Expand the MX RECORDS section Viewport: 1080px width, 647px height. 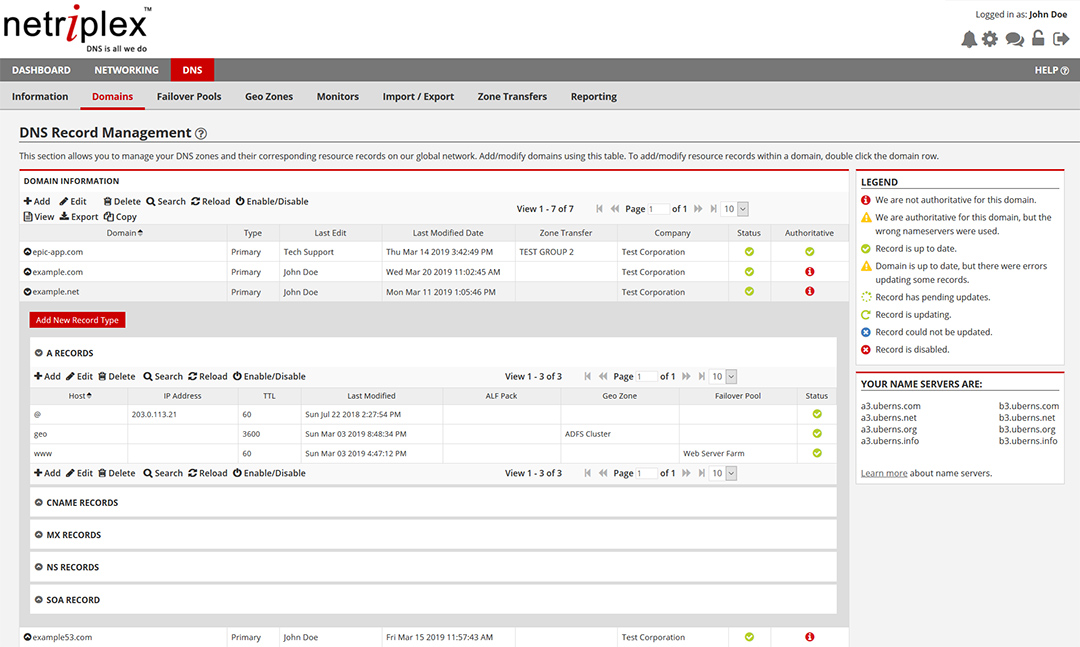[39, 535]
